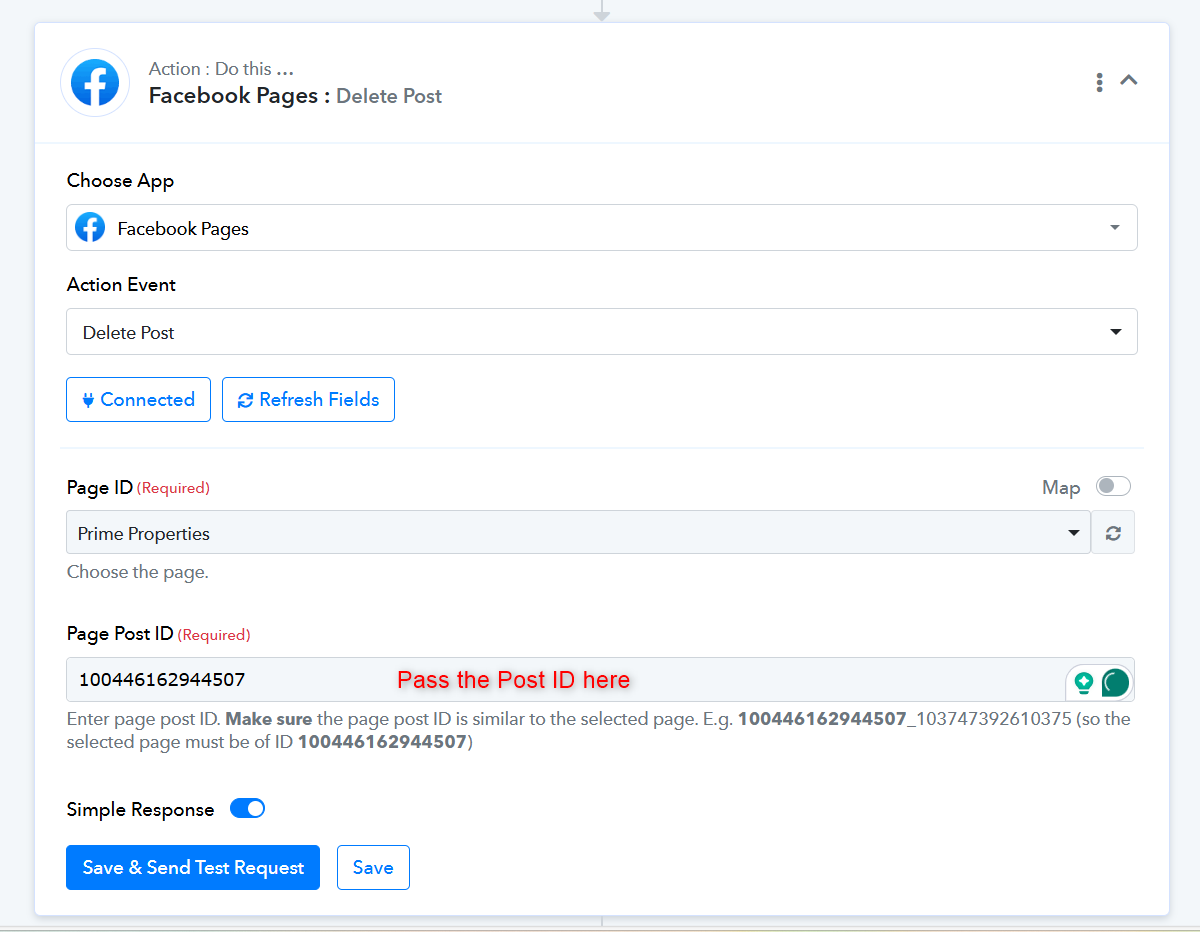
Task: Click the white Save button
Action: 373,868
